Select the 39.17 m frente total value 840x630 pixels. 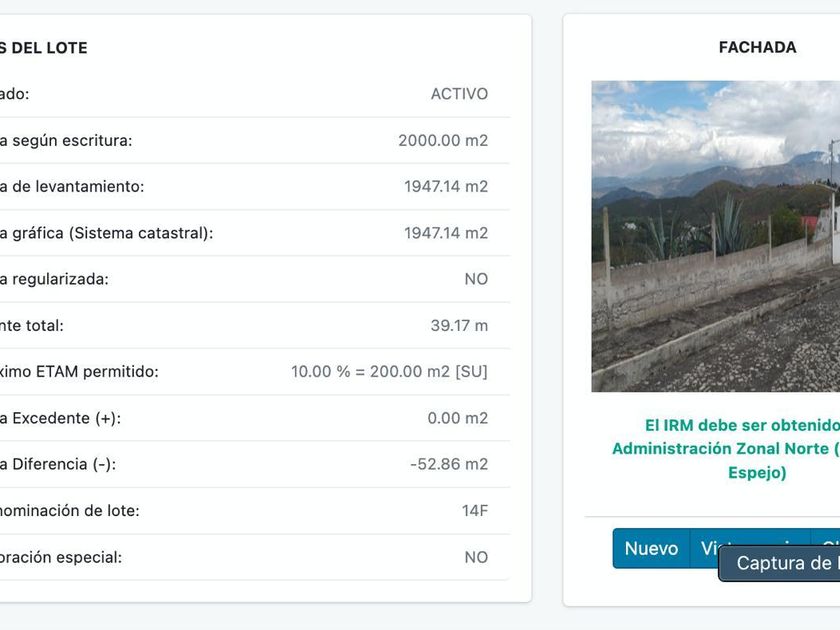coord(459,325)
